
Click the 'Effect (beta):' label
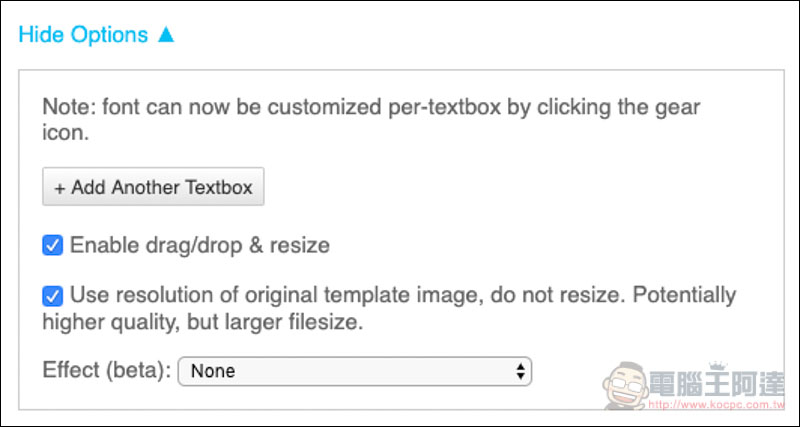pyautogui.click(x=107, y=370)
